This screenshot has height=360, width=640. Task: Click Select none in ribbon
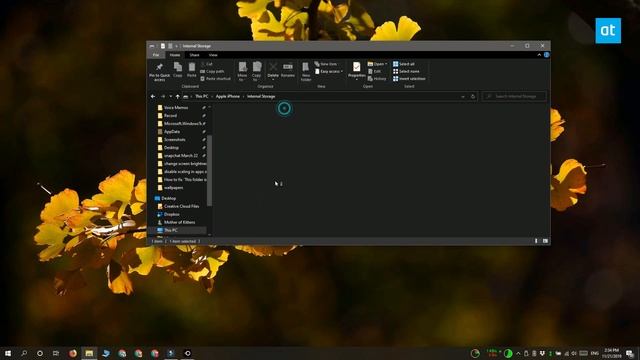(406, 71)
